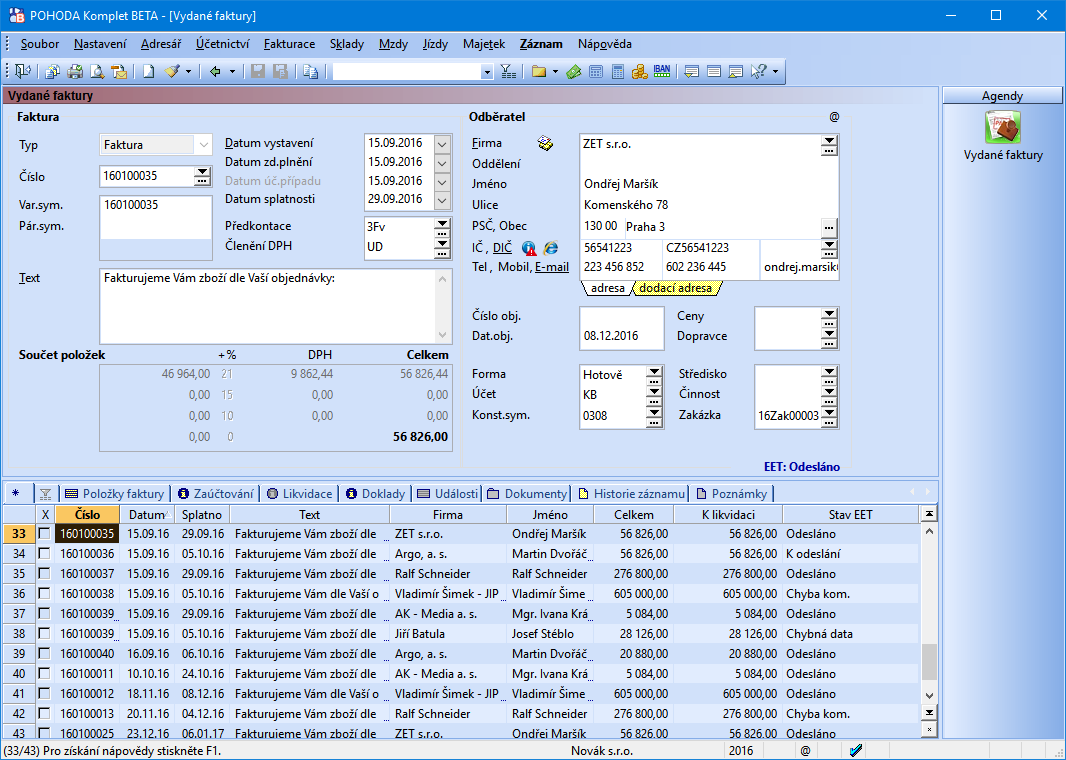The height and width of the screenshot is (760, 1066).
Task: Tick checkbox for invoice row 33
Action: pyautogui.click(x=44, y=534)
